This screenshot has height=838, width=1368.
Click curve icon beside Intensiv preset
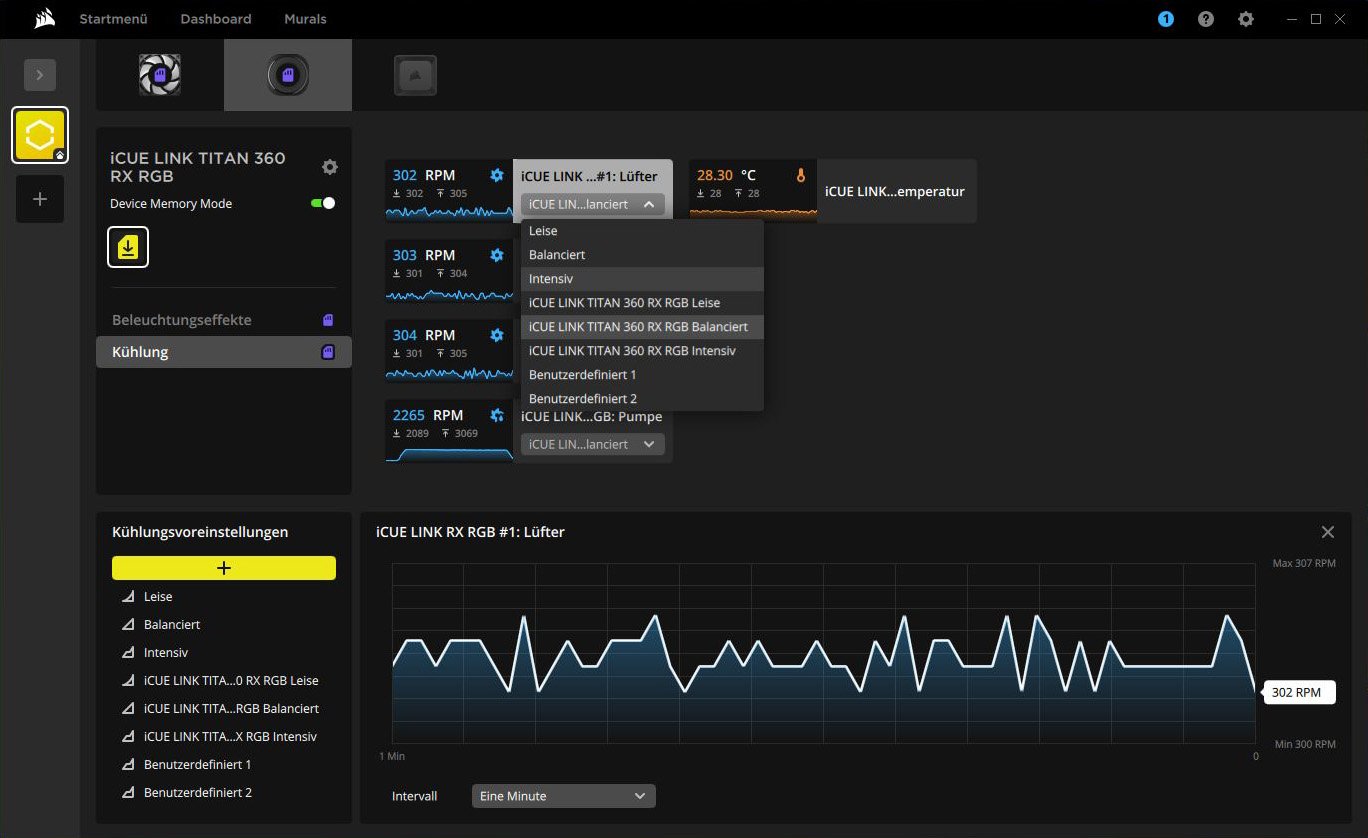pos(127,652)
